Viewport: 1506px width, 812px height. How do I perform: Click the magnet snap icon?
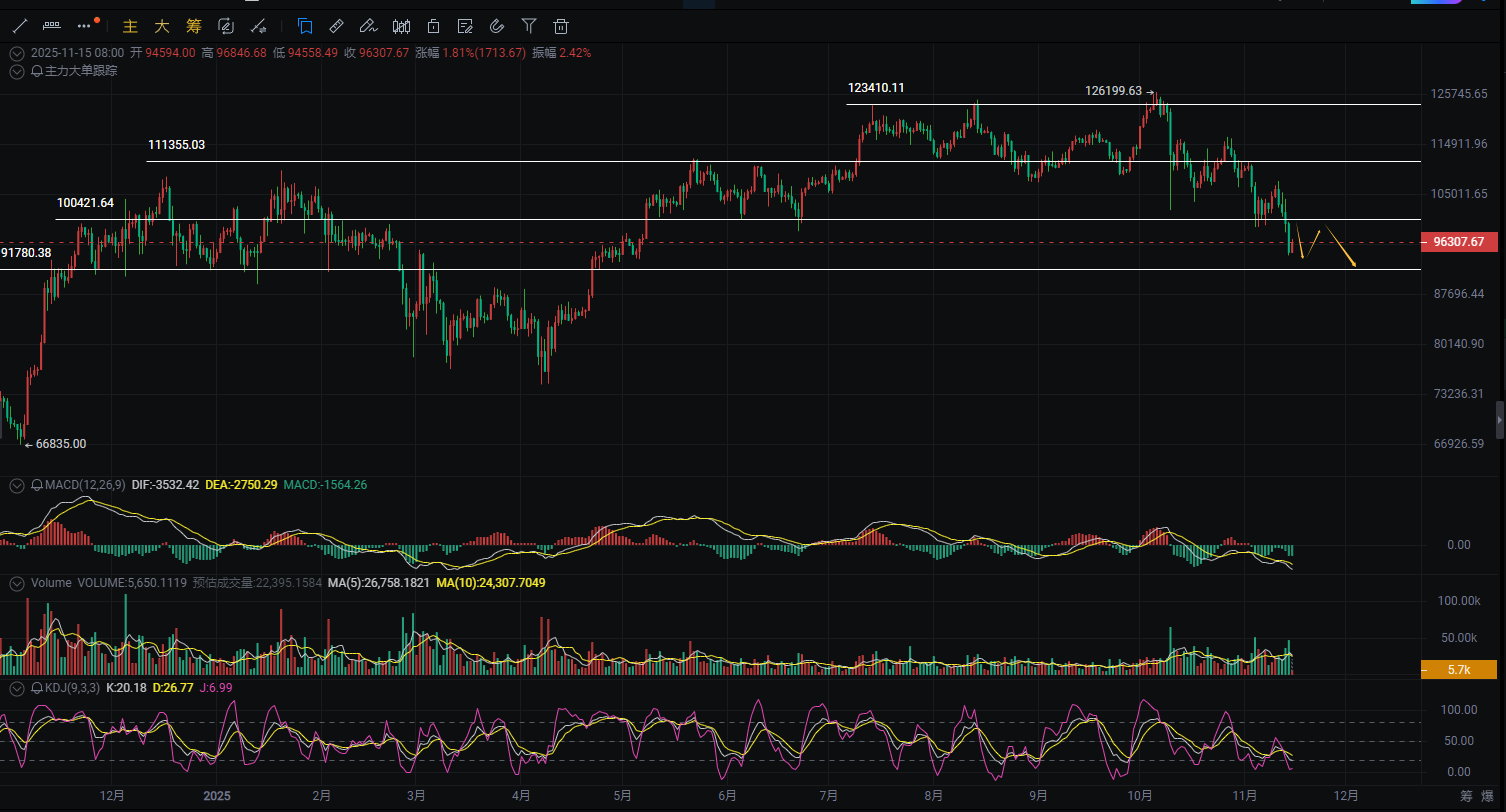[x=497, y=26]
